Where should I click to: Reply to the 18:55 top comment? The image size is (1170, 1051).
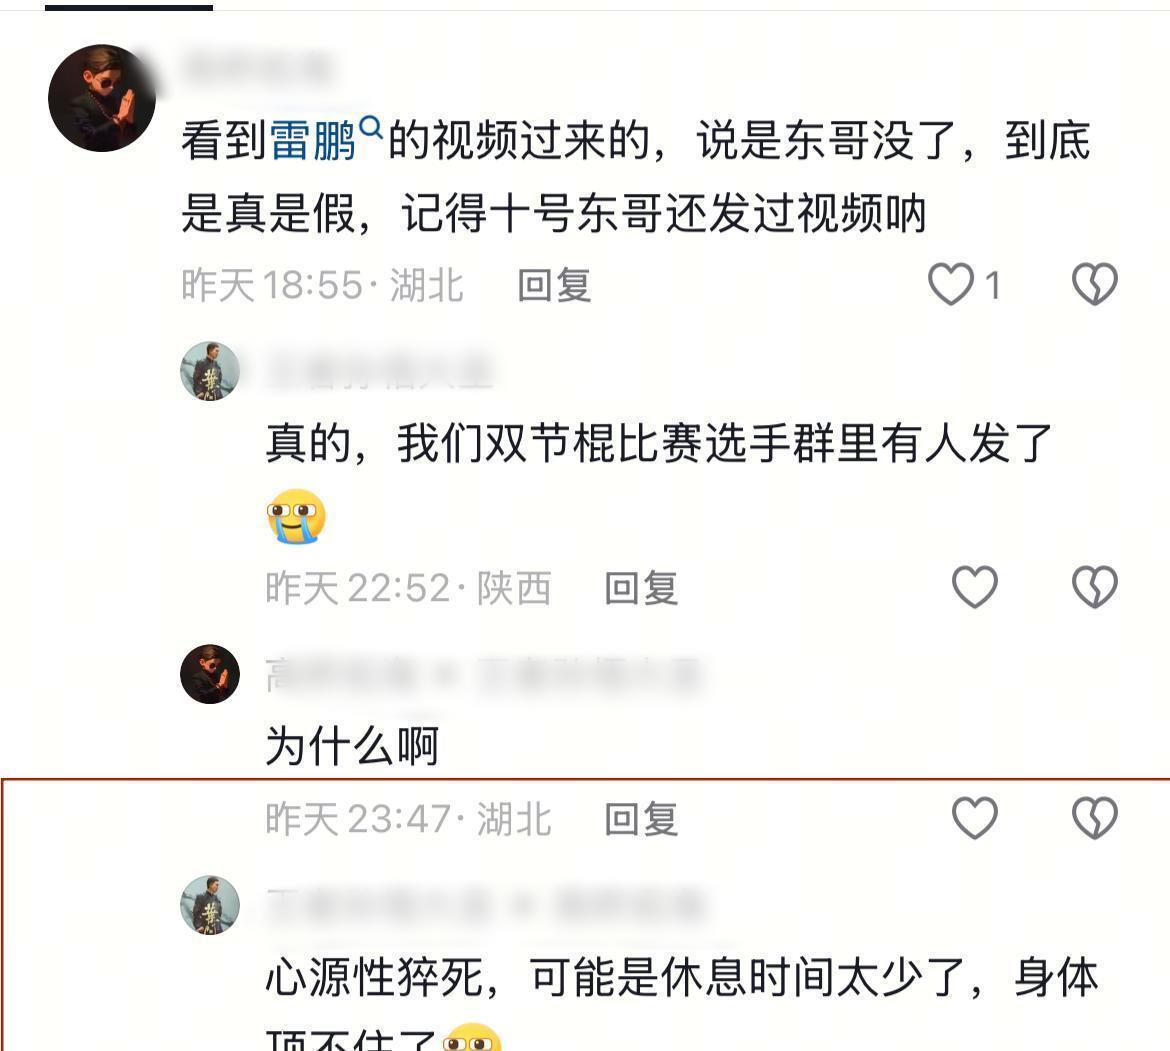[554, 286]
